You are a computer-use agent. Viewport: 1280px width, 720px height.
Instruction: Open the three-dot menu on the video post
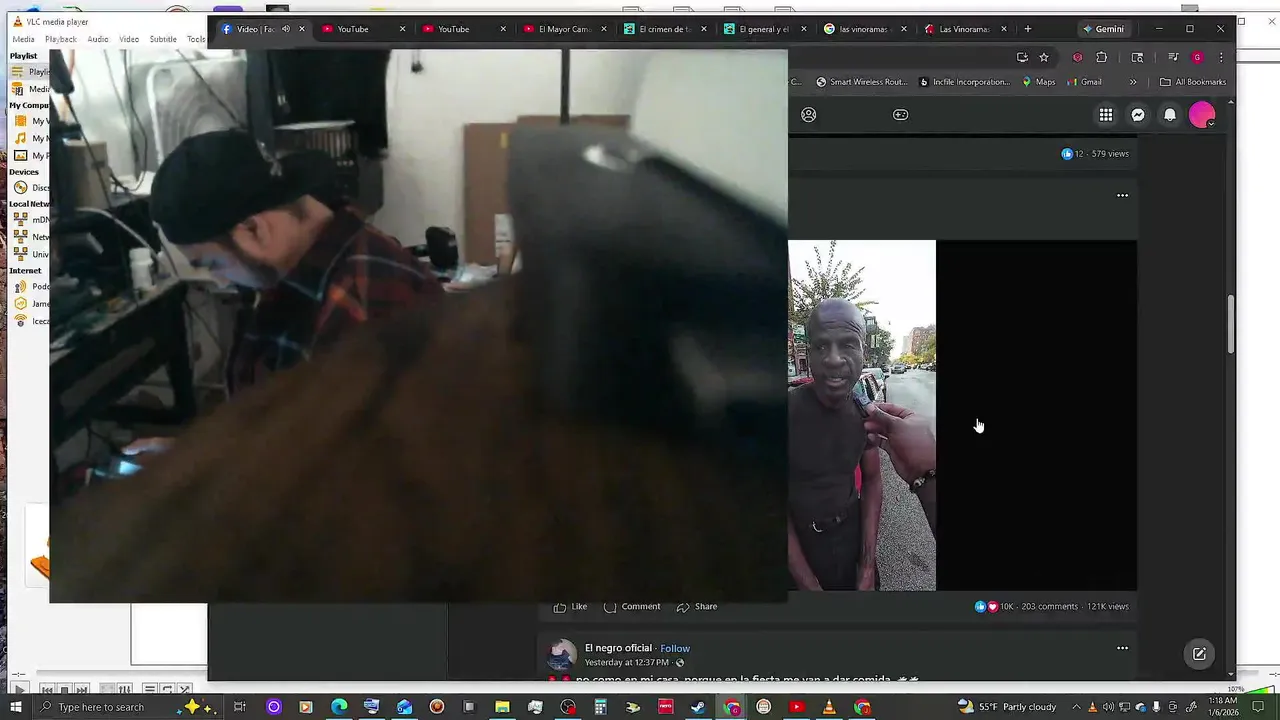click(1122, 196)
